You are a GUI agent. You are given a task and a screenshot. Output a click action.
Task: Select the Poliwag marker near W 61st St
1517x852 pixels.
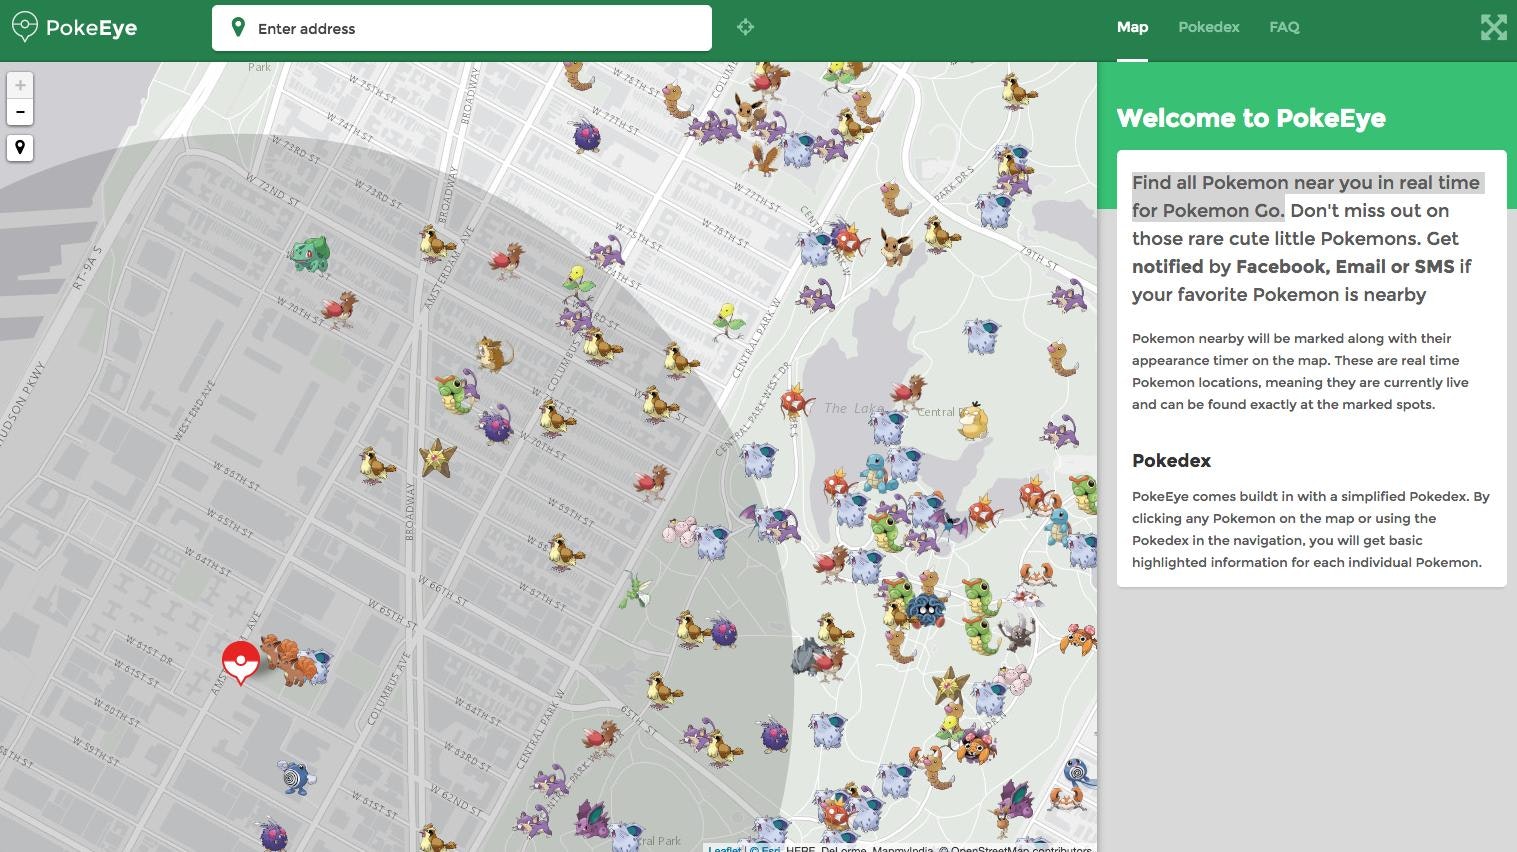tap(296, 776)
